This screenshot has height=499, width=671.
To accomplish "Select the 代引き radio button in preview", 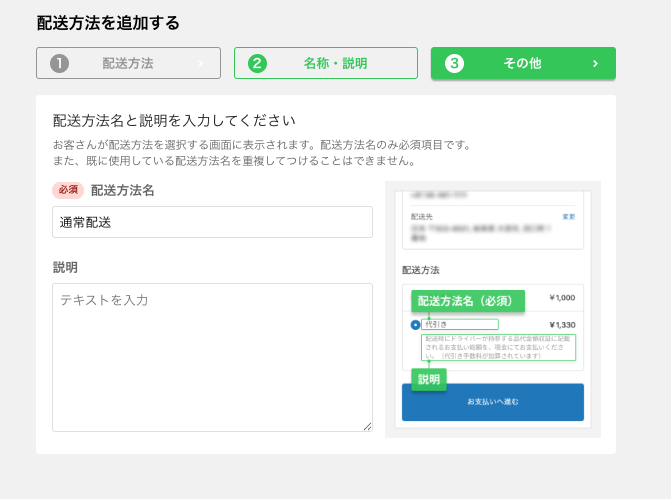I will [415, 325].
